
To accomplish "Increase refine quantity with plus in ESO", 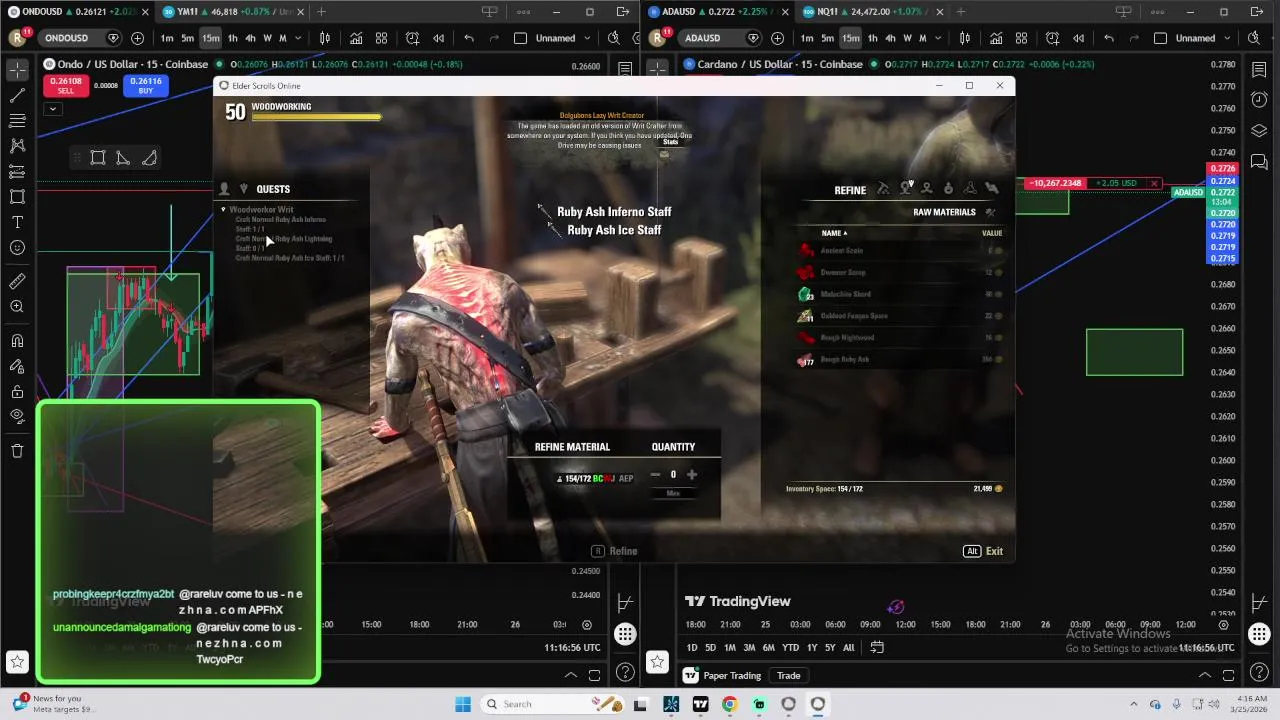I will pyautogui.click(x=692, y=475).
